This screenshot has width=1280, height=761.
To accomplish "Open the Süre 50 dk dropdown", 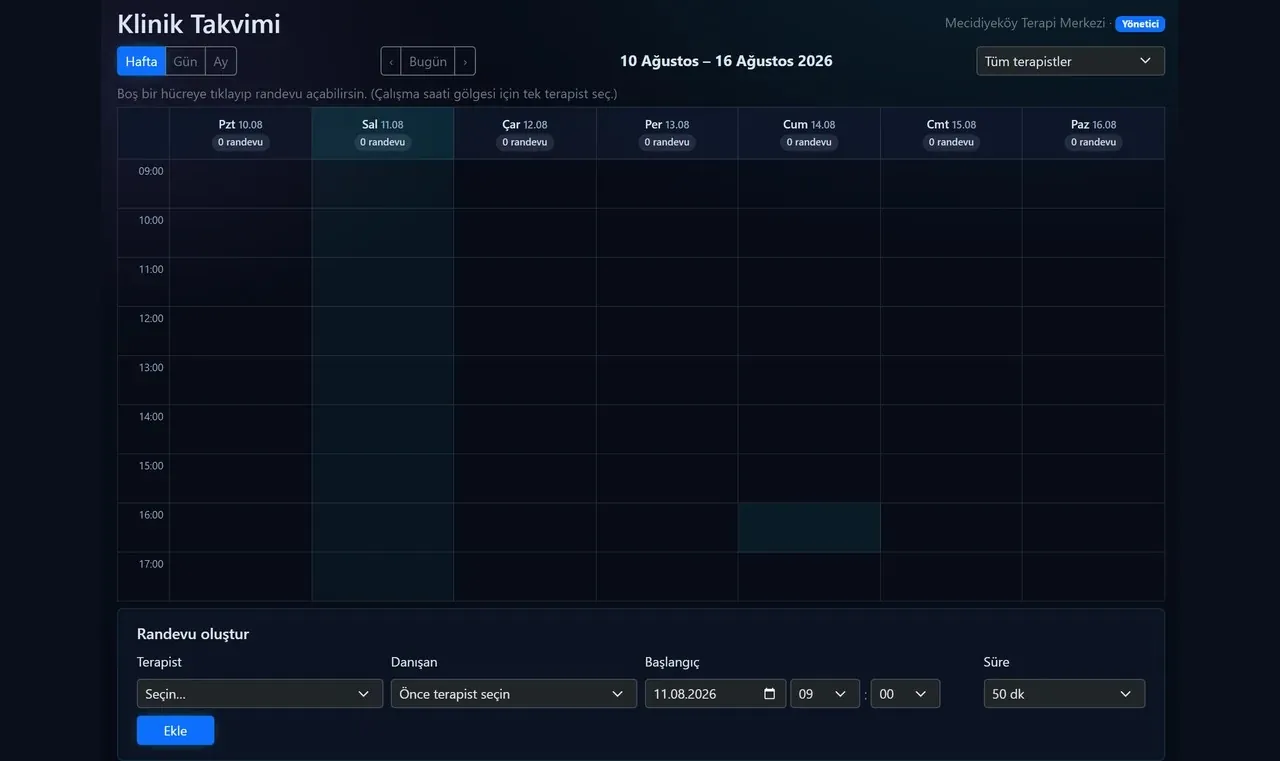I will [1064, 694].
